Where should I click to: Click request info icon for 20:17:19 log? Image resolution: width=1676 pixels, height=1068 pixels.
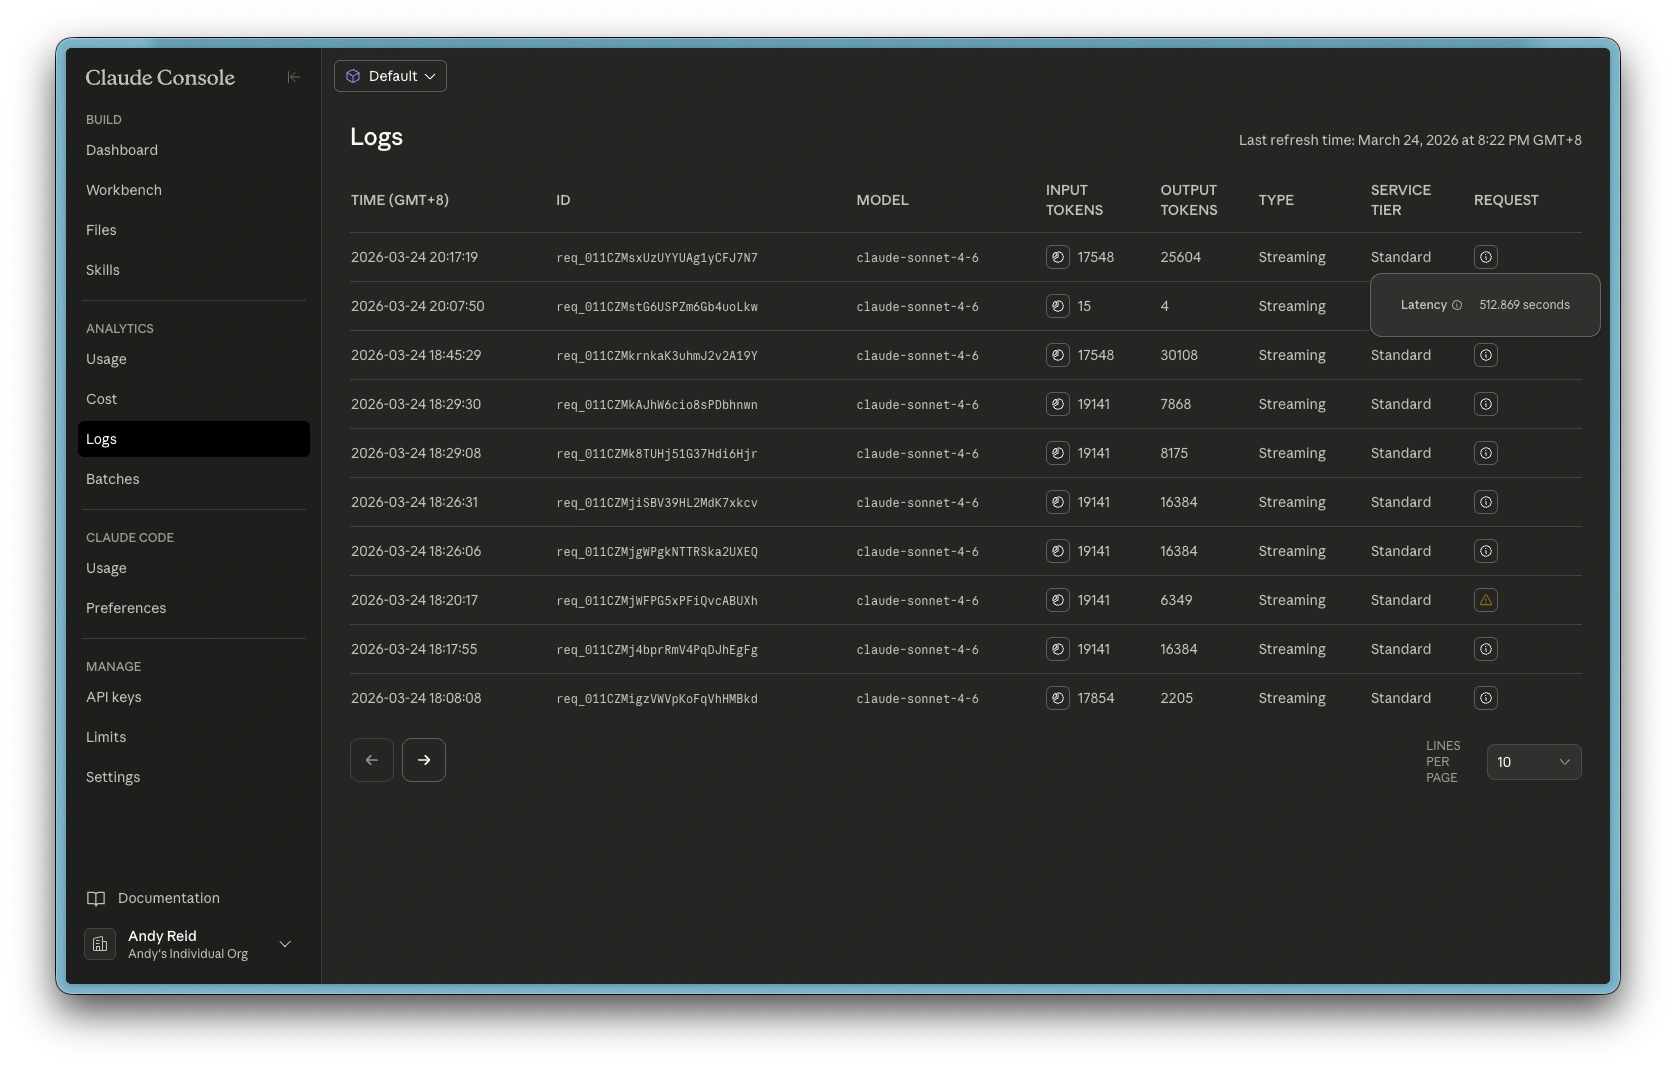[1485, 257]
